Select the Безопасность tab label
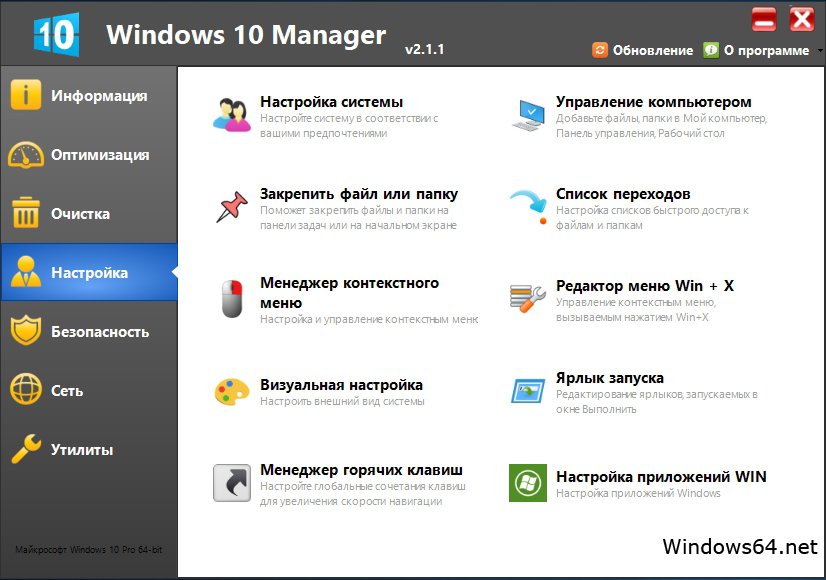The width and height of the screenshot is (826, 580). tap(100, 332)
